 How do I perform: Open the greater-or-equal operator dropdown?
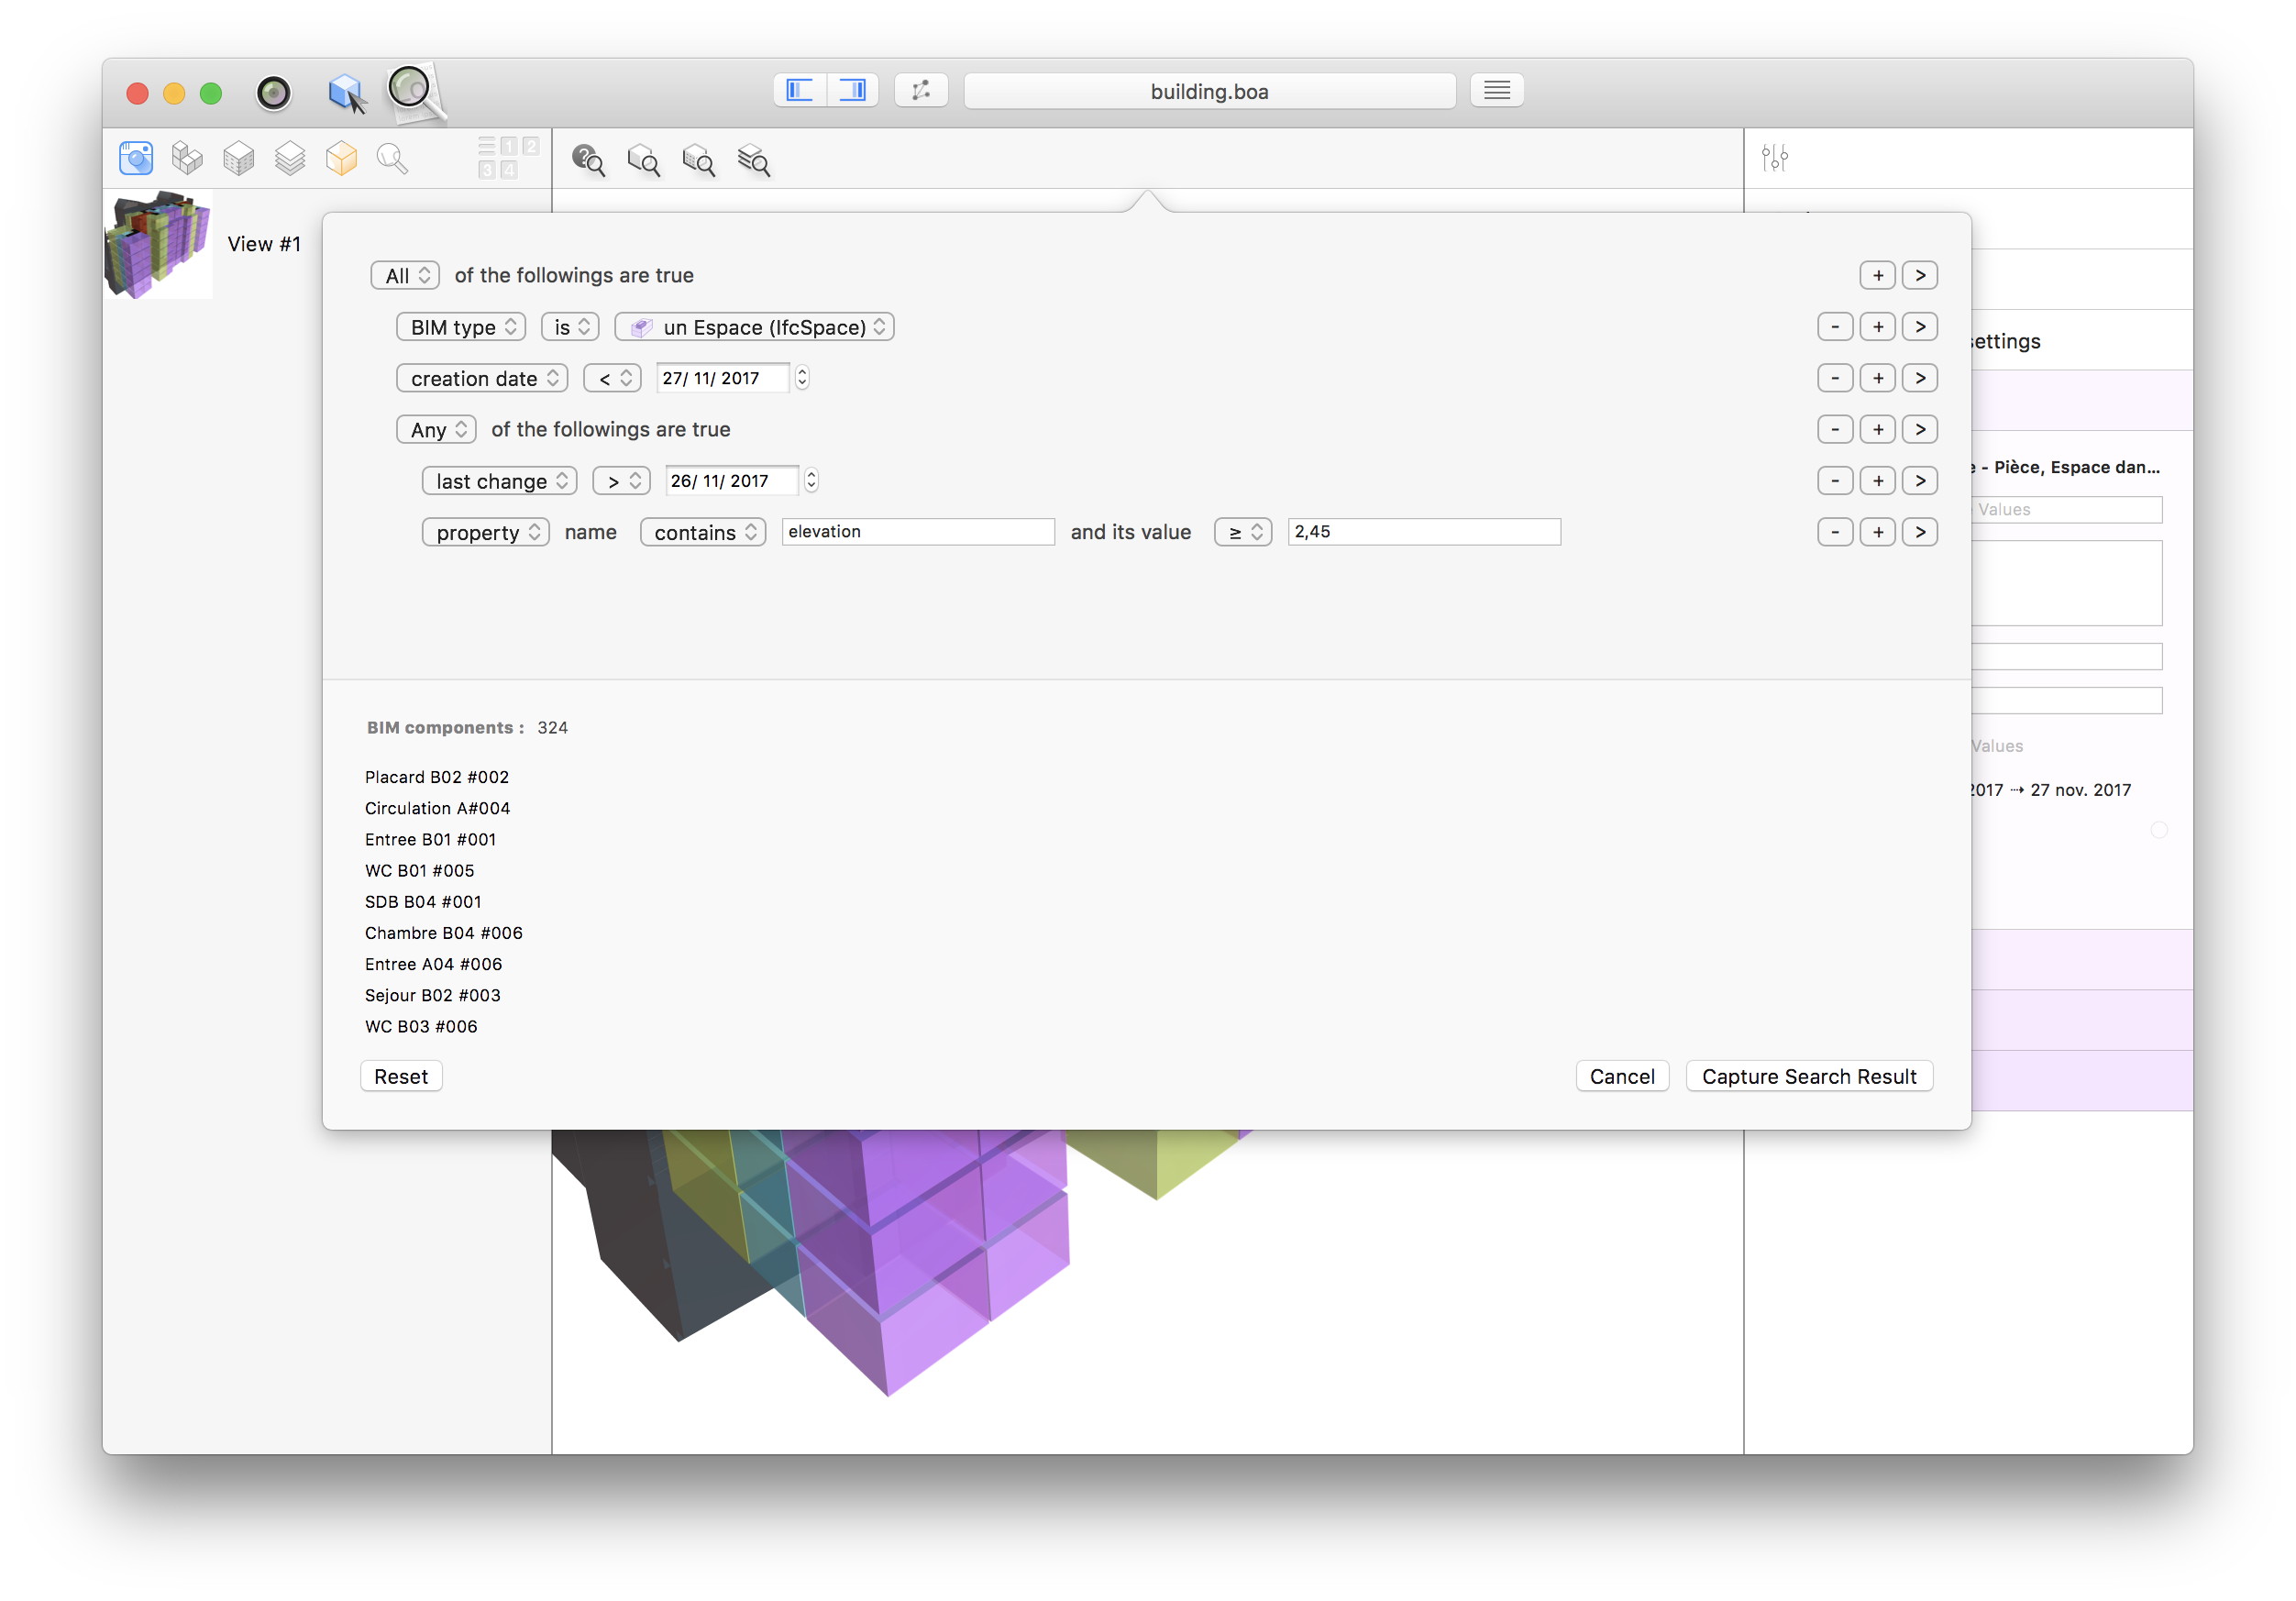pos(1243,532)
